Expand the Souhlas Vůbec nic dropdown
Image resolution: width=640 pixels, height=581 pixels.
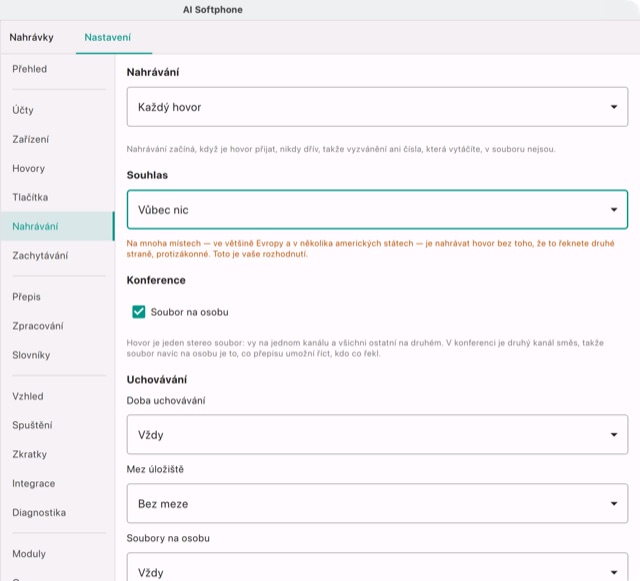coord(377,209)
